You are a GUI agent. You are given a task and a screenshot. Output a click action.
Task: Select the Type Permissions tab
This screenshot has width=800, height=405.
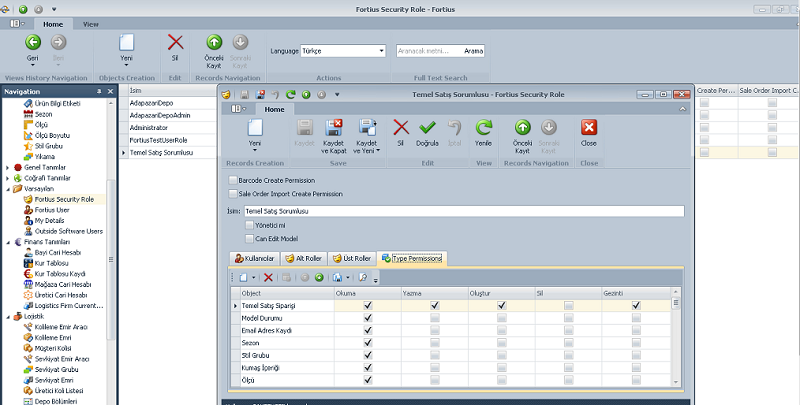tap(412, 259)
